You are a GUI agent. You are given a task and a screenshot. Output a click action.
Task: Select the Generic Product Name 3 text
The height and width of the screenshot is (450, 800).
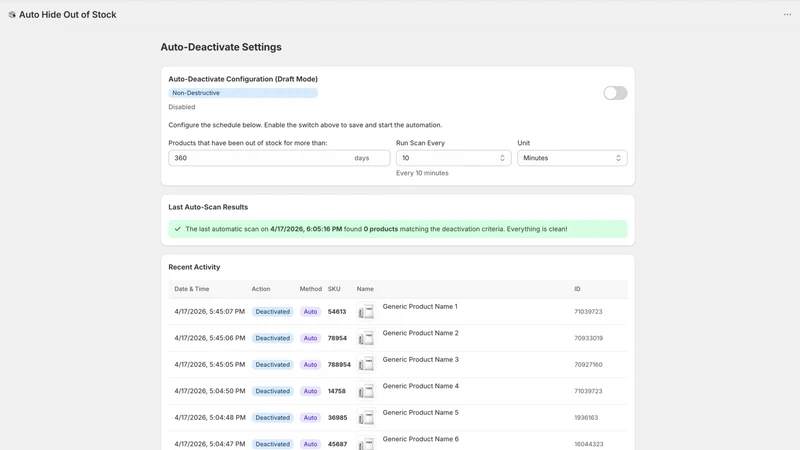coord(420,360)
